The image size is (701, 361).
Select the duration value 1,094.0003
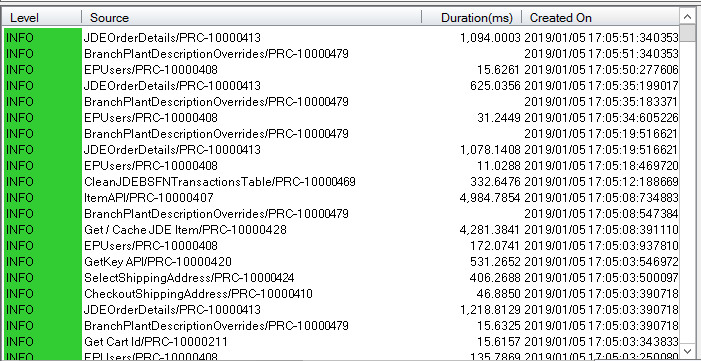[x=490, y=38]
